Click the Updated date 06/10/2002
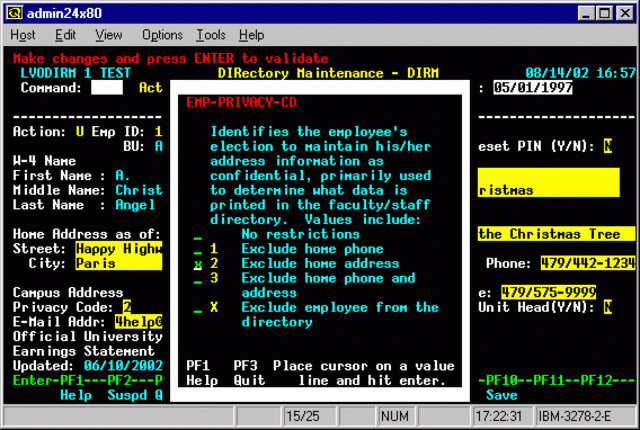 pyautogui.click(x=123, y=366)
